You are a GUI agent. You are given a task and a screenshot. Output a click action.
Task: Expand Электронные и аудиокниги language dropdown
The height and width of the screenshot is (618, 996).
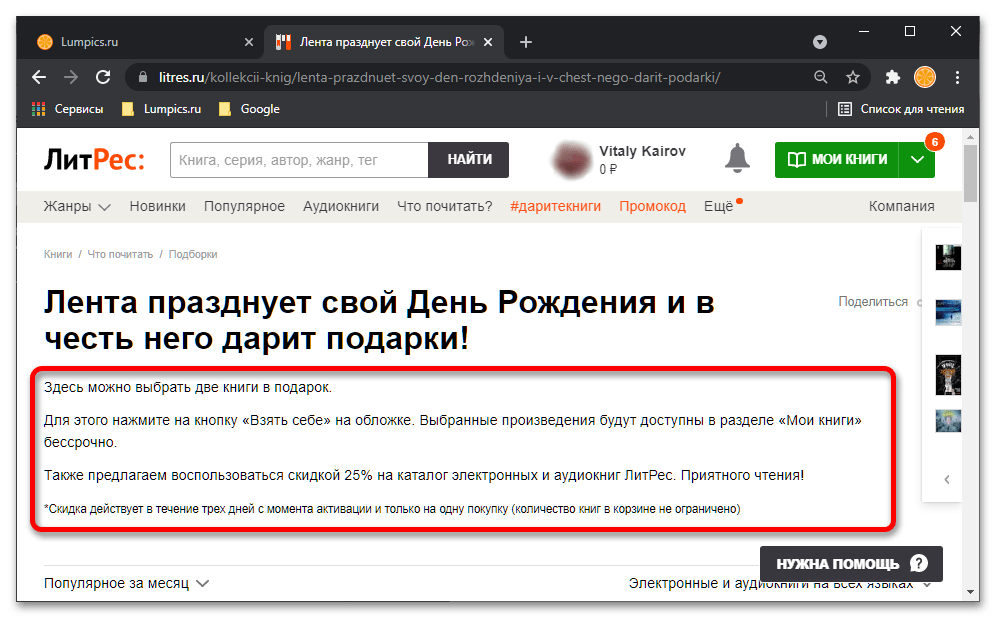780,583
